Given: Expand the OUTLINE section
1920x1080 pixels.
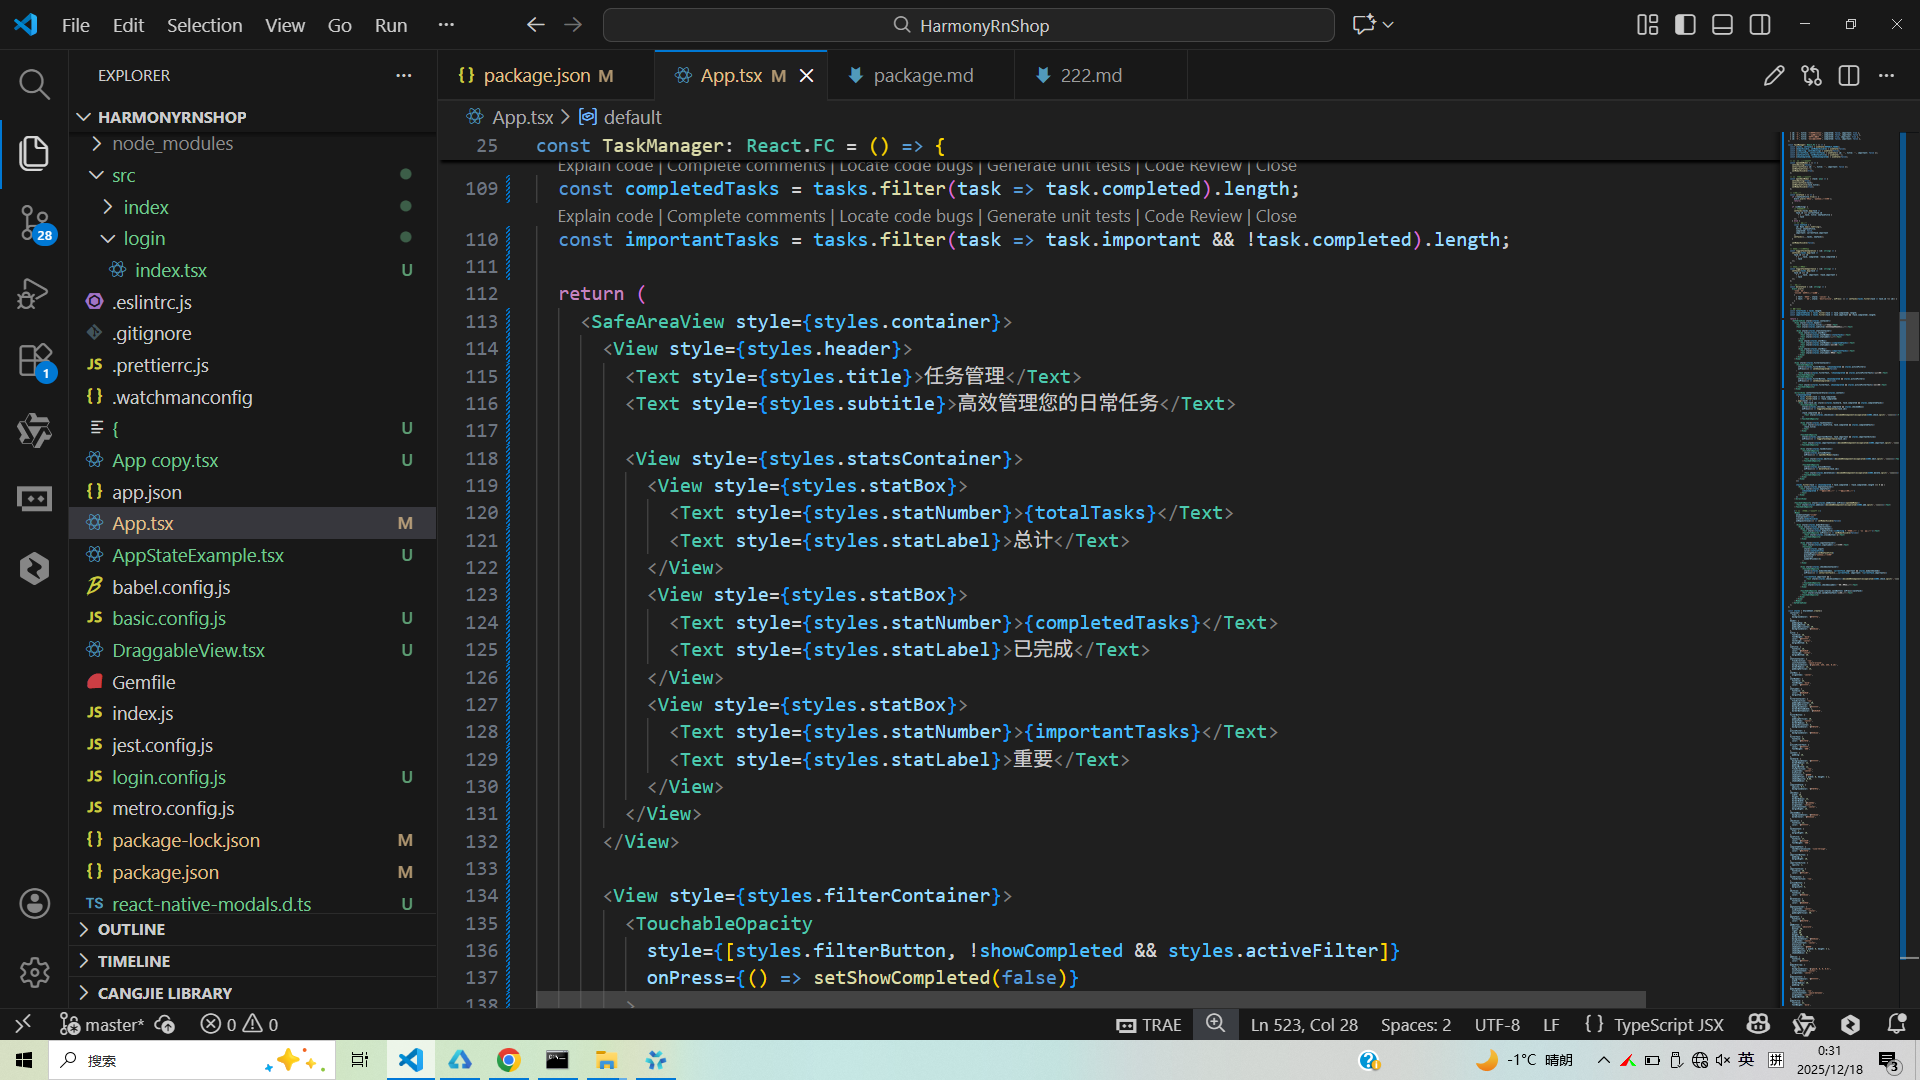Looking at the screenshot, I should pyautogui.click(x=131, y=930).
